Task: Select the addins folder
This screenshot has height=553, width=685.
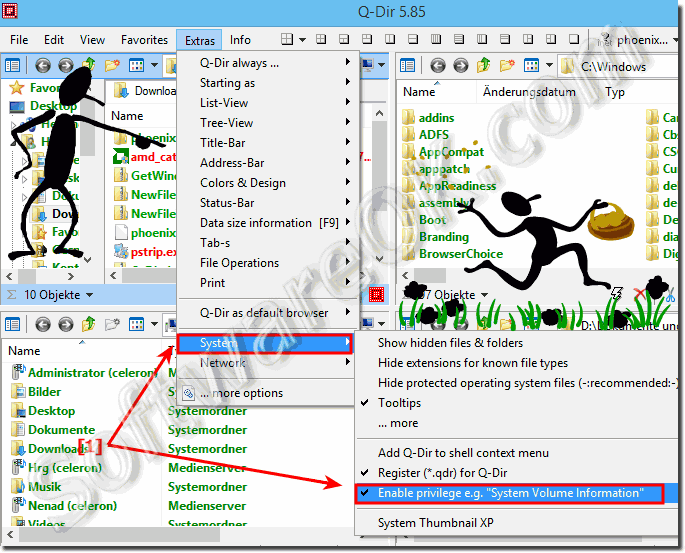Action: (428, 118)
